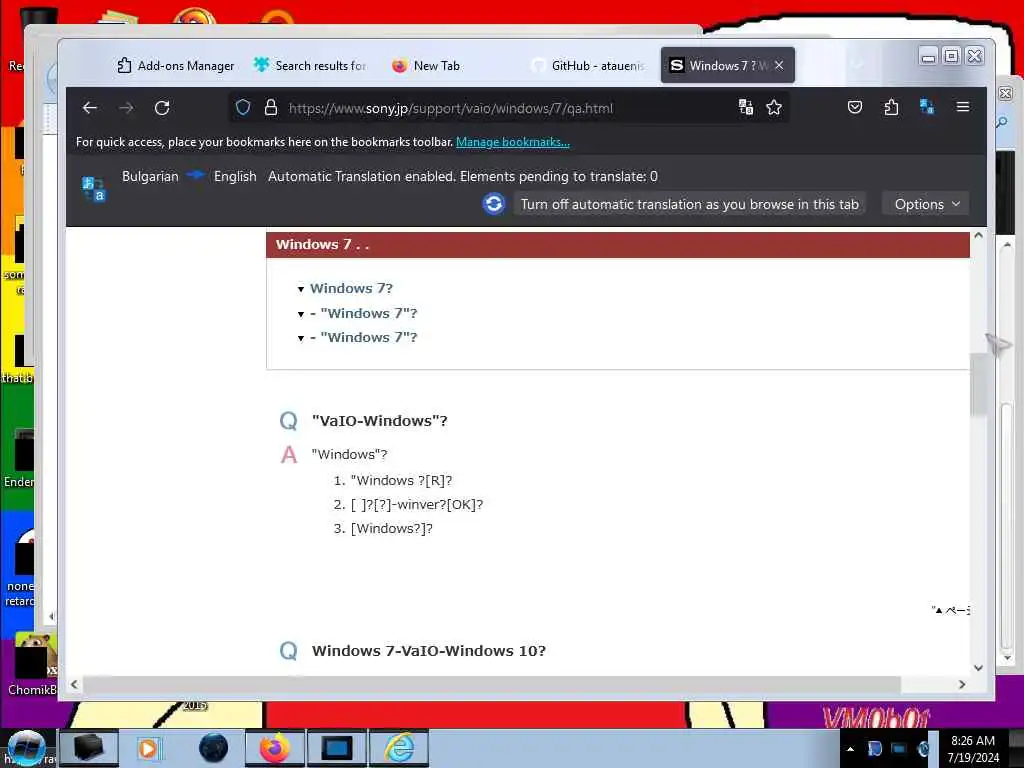This screenshot has width=1024, height=768.
Task: Turn off automatic translation in this tab
Action: point(690,204)
